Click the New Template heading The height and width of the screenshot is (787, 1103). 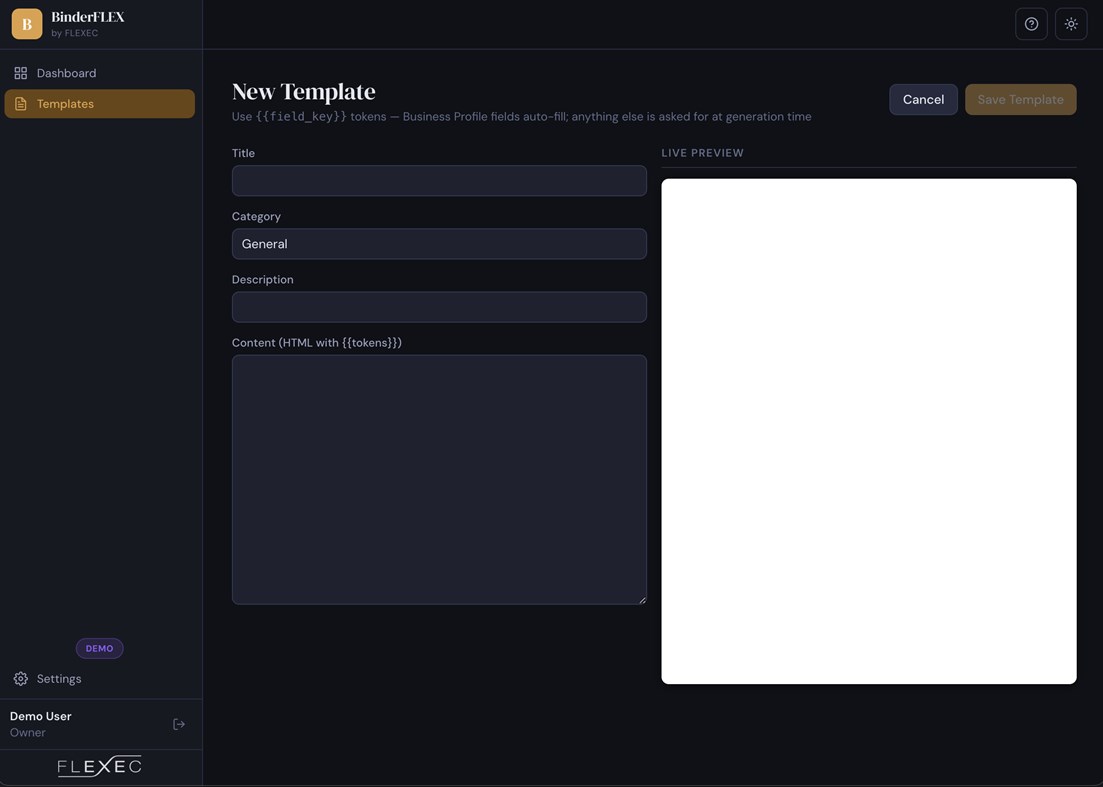[x=304, y=91]
